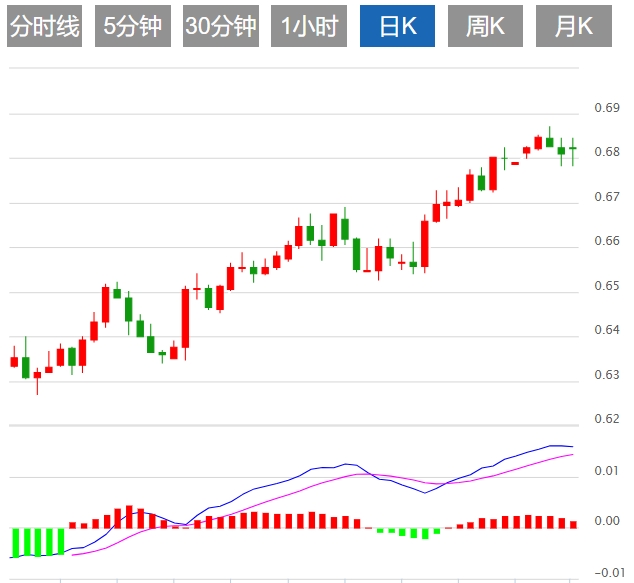Click the 0.00 MACD axis label
The image size is (634, 583).
click(606, 521)
